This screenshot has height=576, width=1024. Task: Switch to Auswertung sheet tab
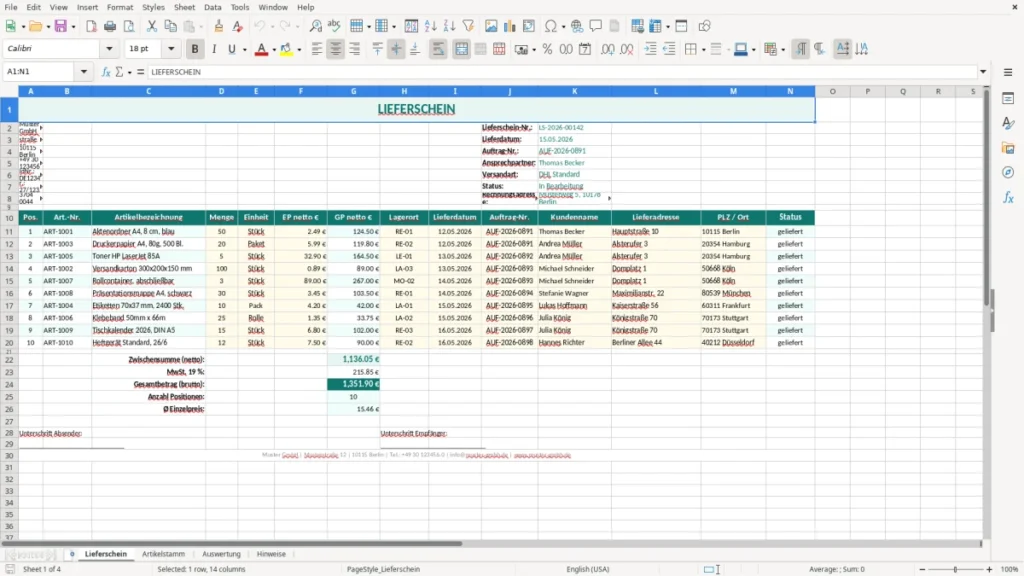tap(221, 554)
